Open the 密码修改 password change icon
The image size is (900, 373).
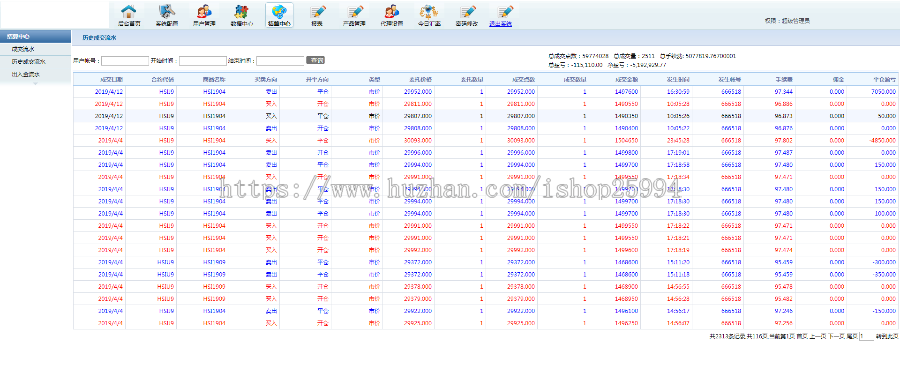[467, 15]
